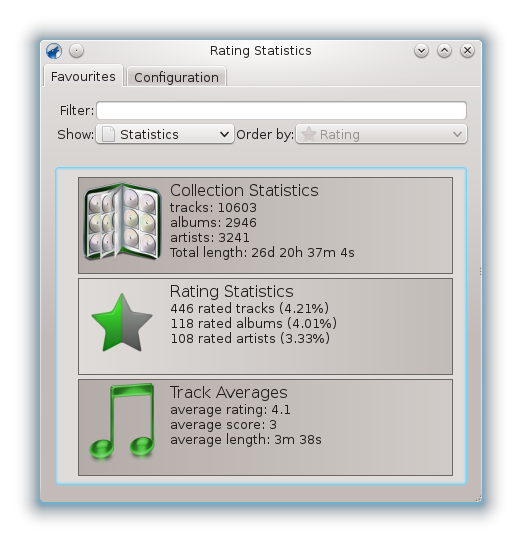The height and width of the screenshot is (542, 522).
Task: Click the document icon in Show combo box
Action: pyautogui.click(x=108, y=134)
